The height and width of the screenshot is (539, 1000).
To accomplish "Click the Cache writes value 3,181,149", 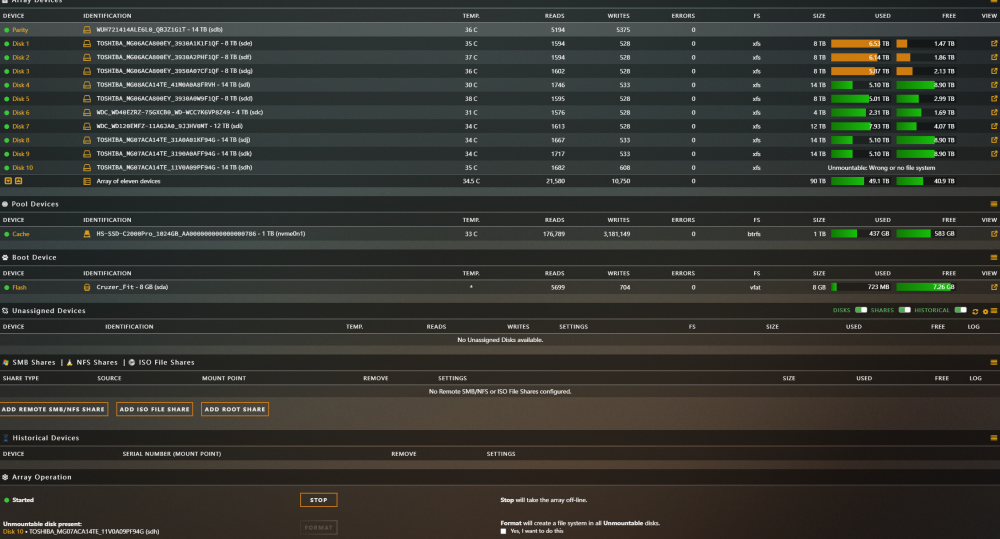I will tap(616, 234).
